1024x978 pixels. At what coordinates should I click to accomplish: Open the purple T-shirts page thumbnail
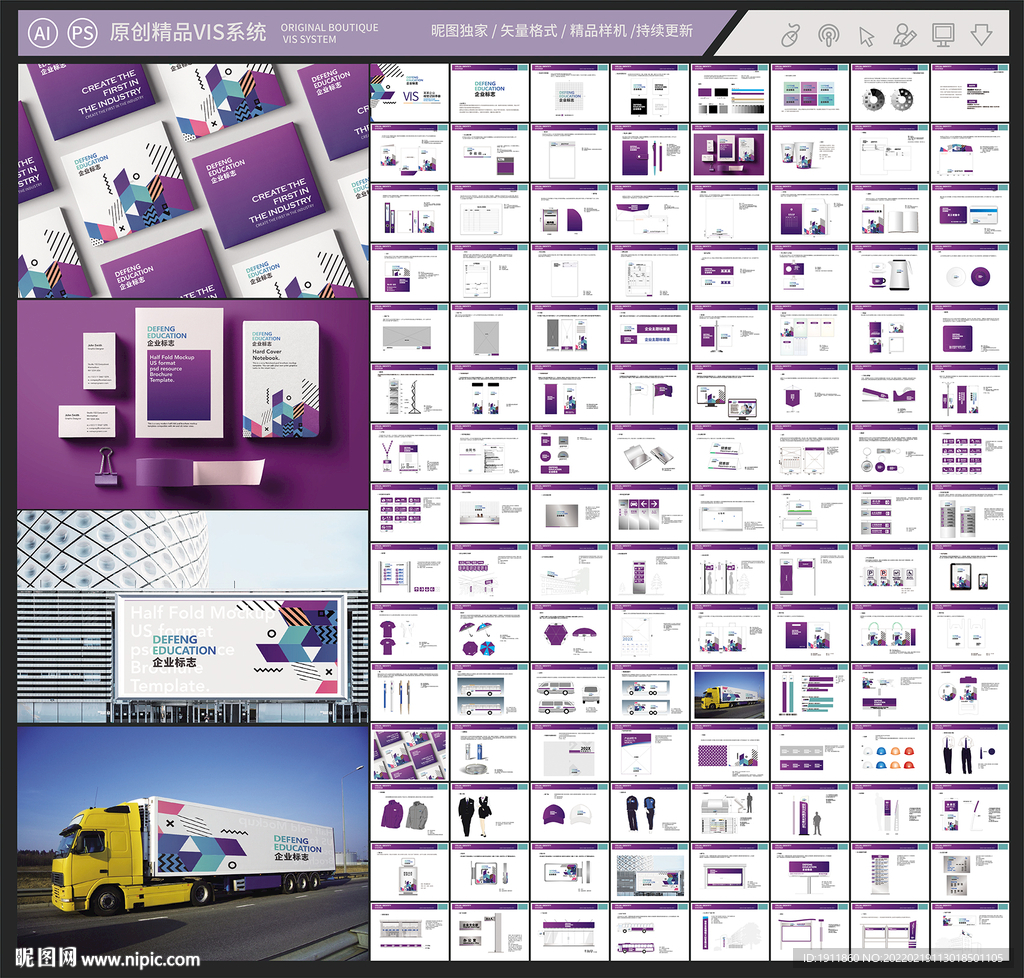pyautogui.click(x=409, y=632)
